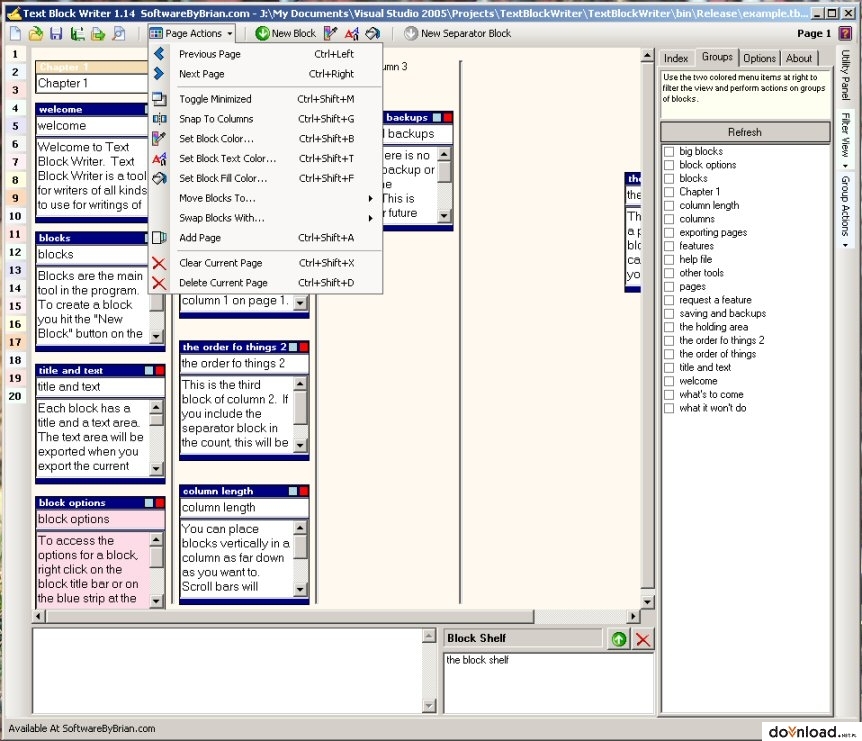This screenshot has width=862, height=741.
Task: Click the Save floppy disk icon
Action: (x=56, y=34)
